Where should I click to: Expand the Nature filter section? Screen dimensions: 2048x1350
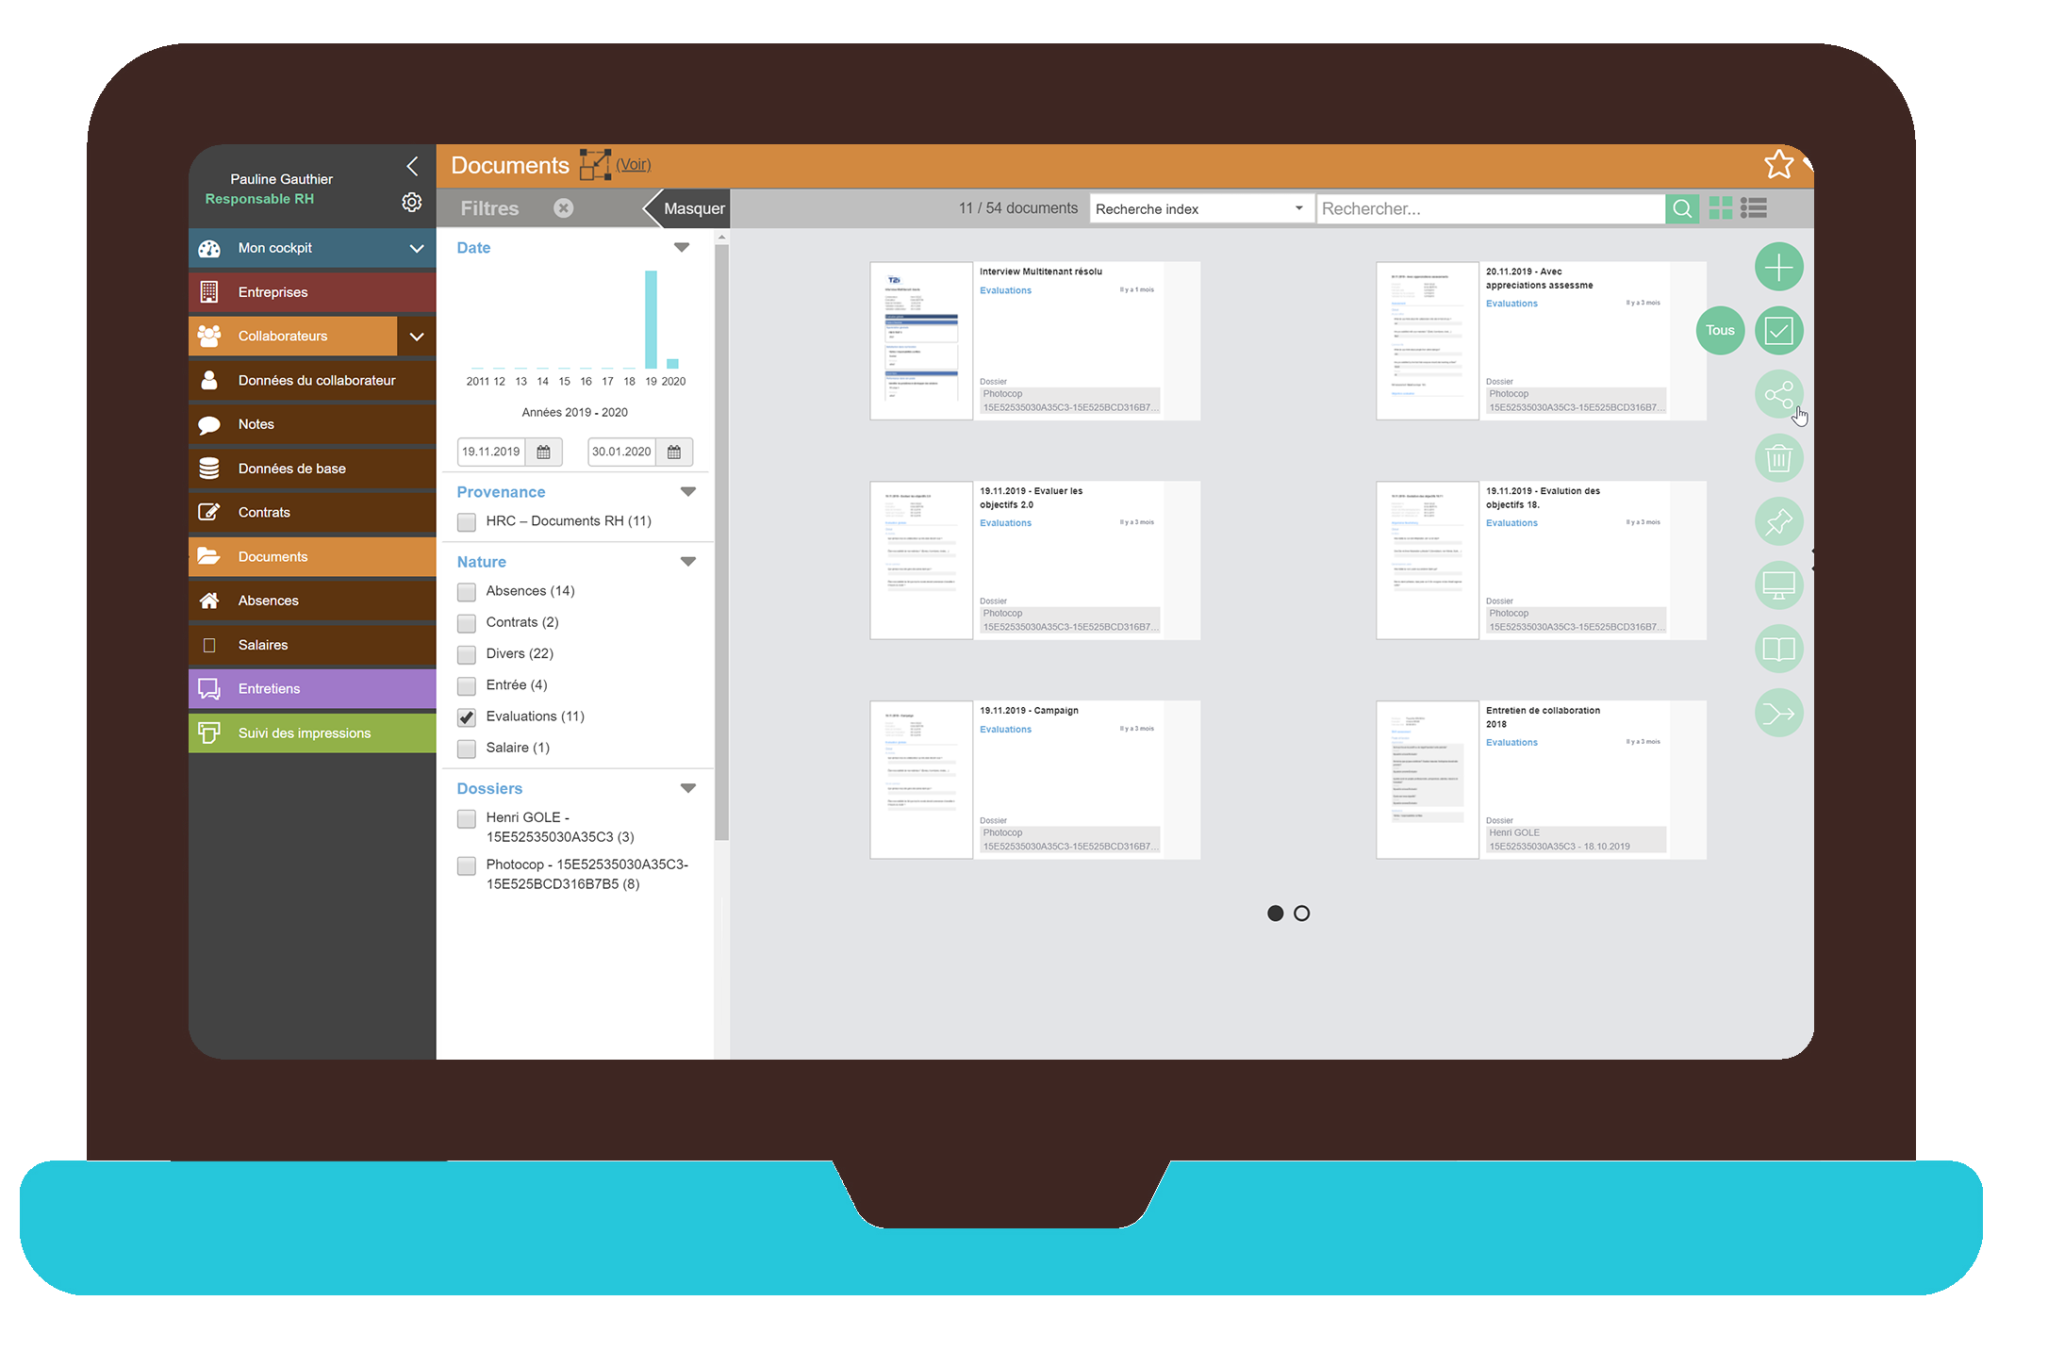(688, 560)
